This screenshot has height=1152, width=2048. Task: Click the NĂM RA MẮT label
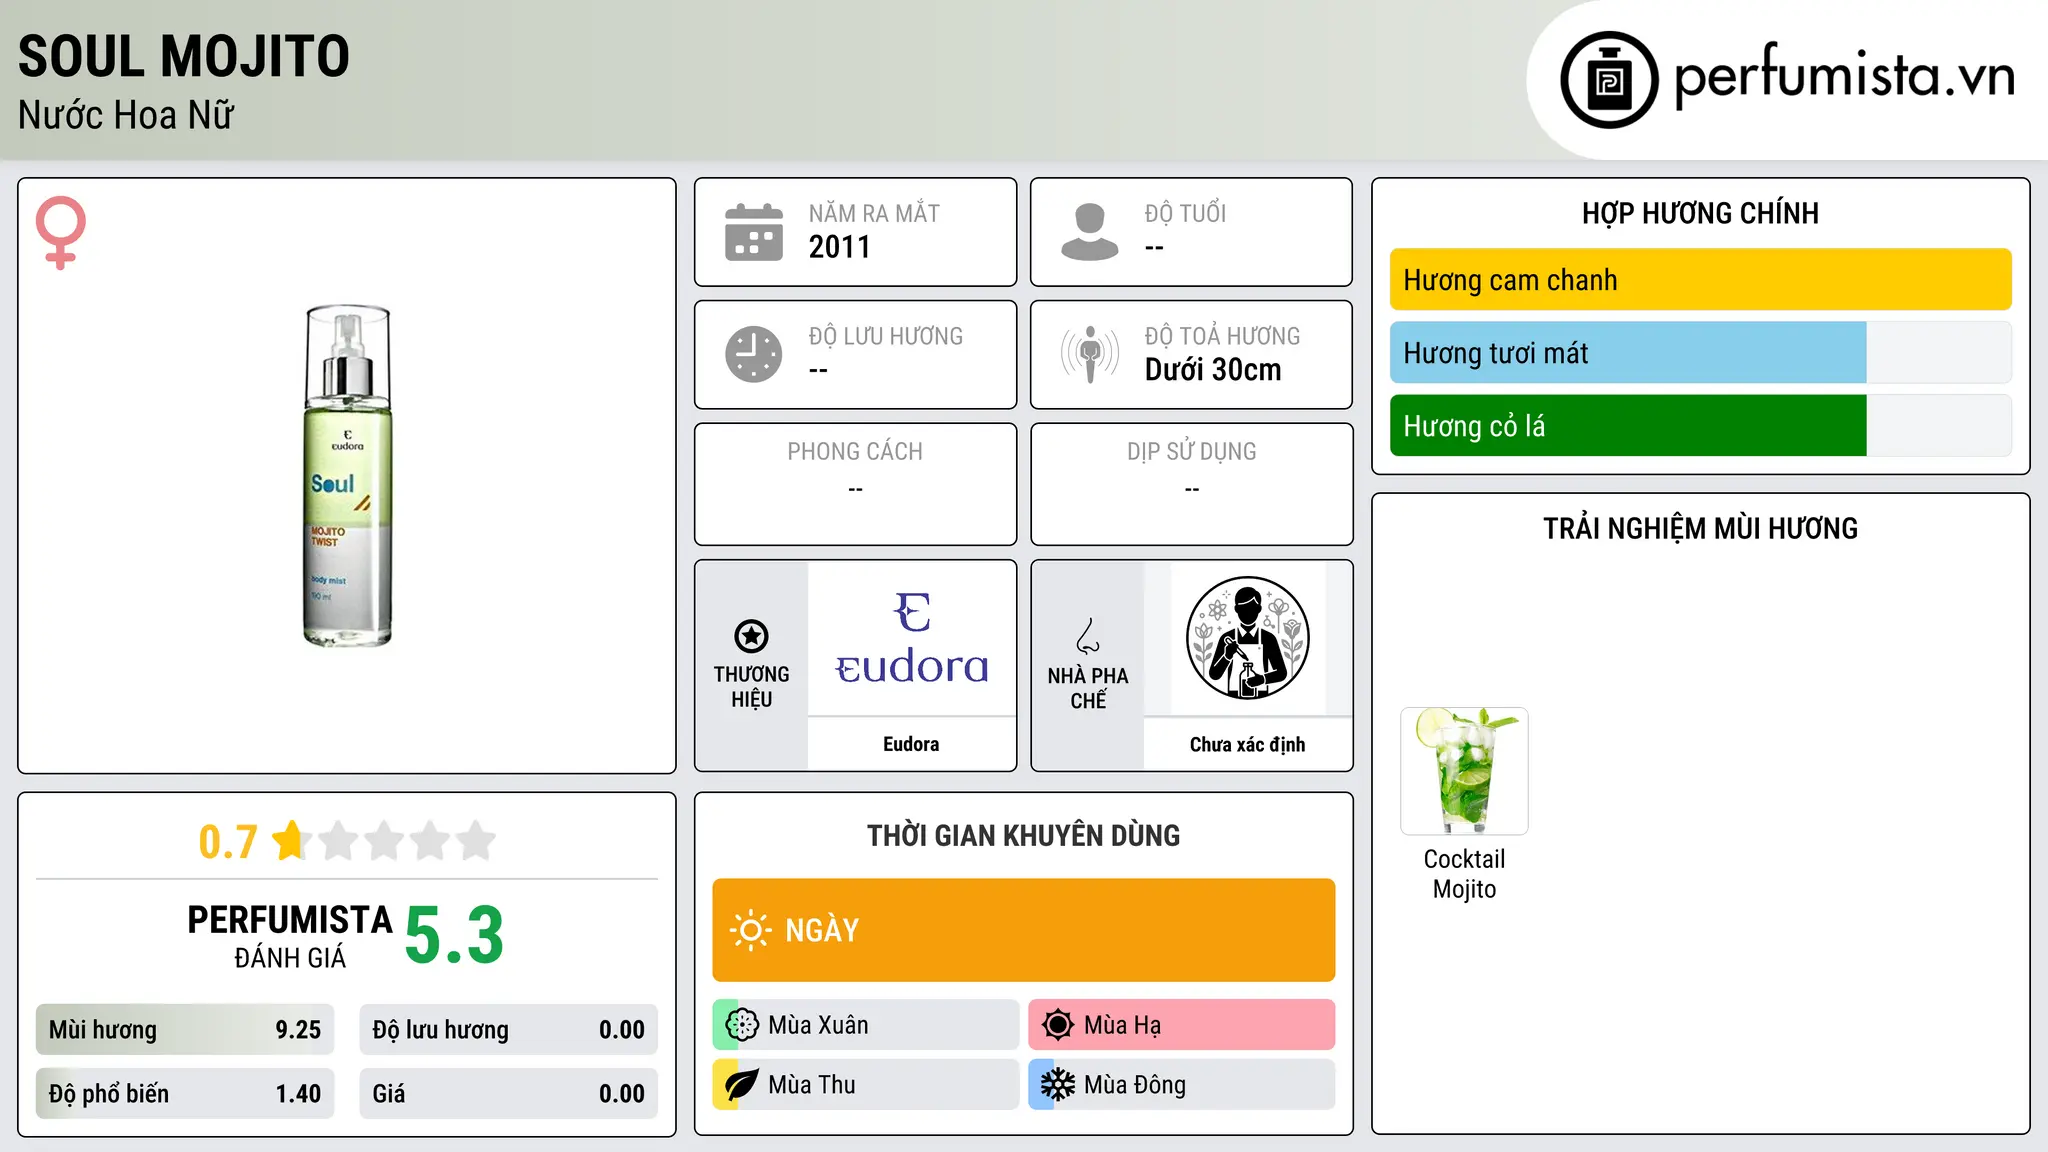pyautogui.click(x=875, y=213)
